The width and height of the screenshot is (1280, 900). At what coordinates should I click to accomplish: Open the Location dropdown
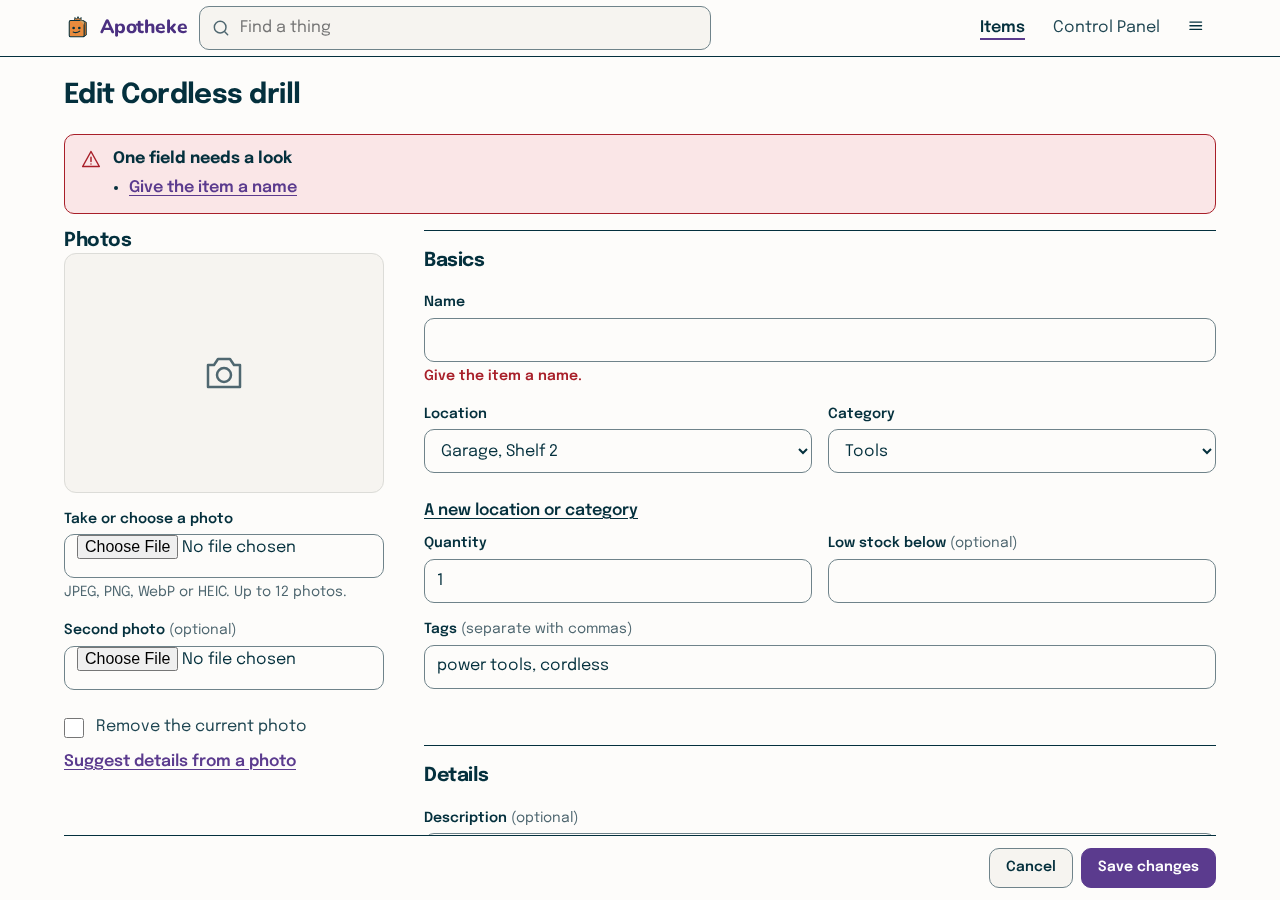click(x=618, y=451)
